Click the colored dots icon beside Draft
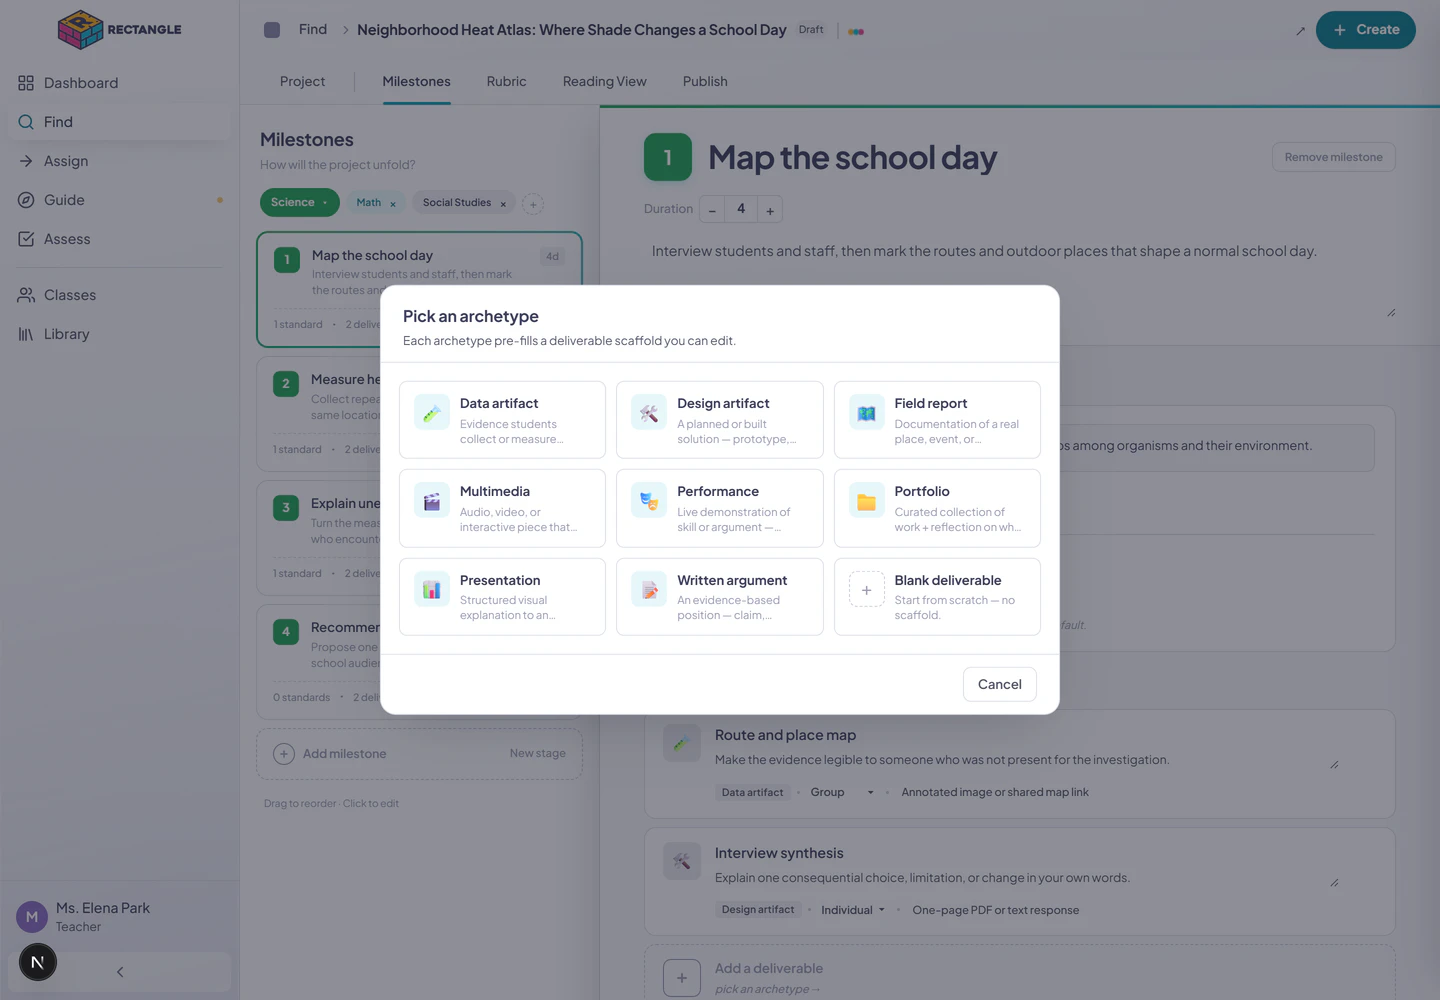1440x1000 pixels. click(x=856, y=31)
